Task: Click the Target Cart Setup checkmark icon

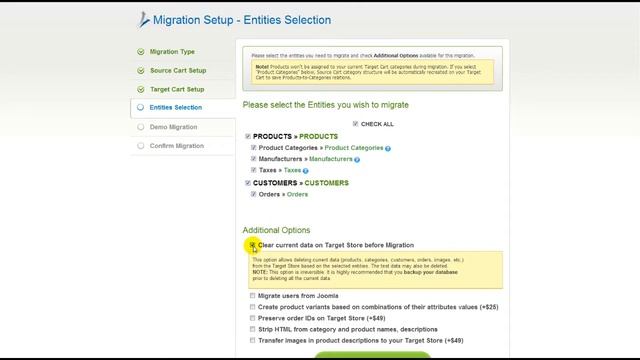Action: click(x=141, y=89)
